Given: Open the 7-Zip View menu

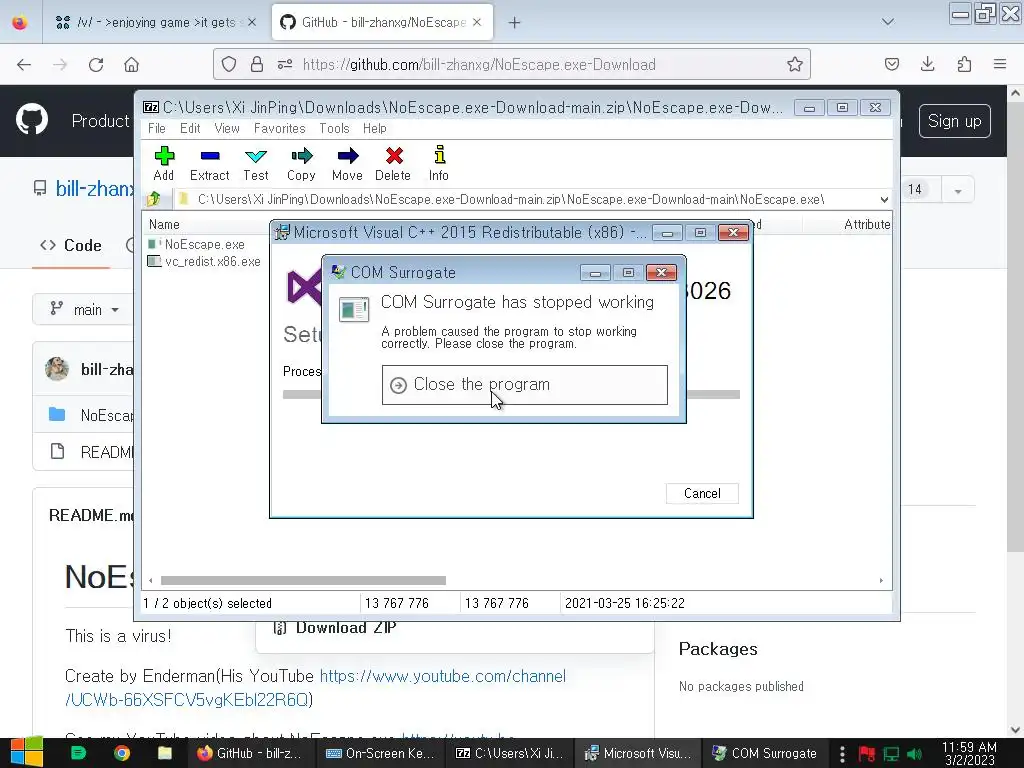Looking at the screenshot, I should 227,129.
